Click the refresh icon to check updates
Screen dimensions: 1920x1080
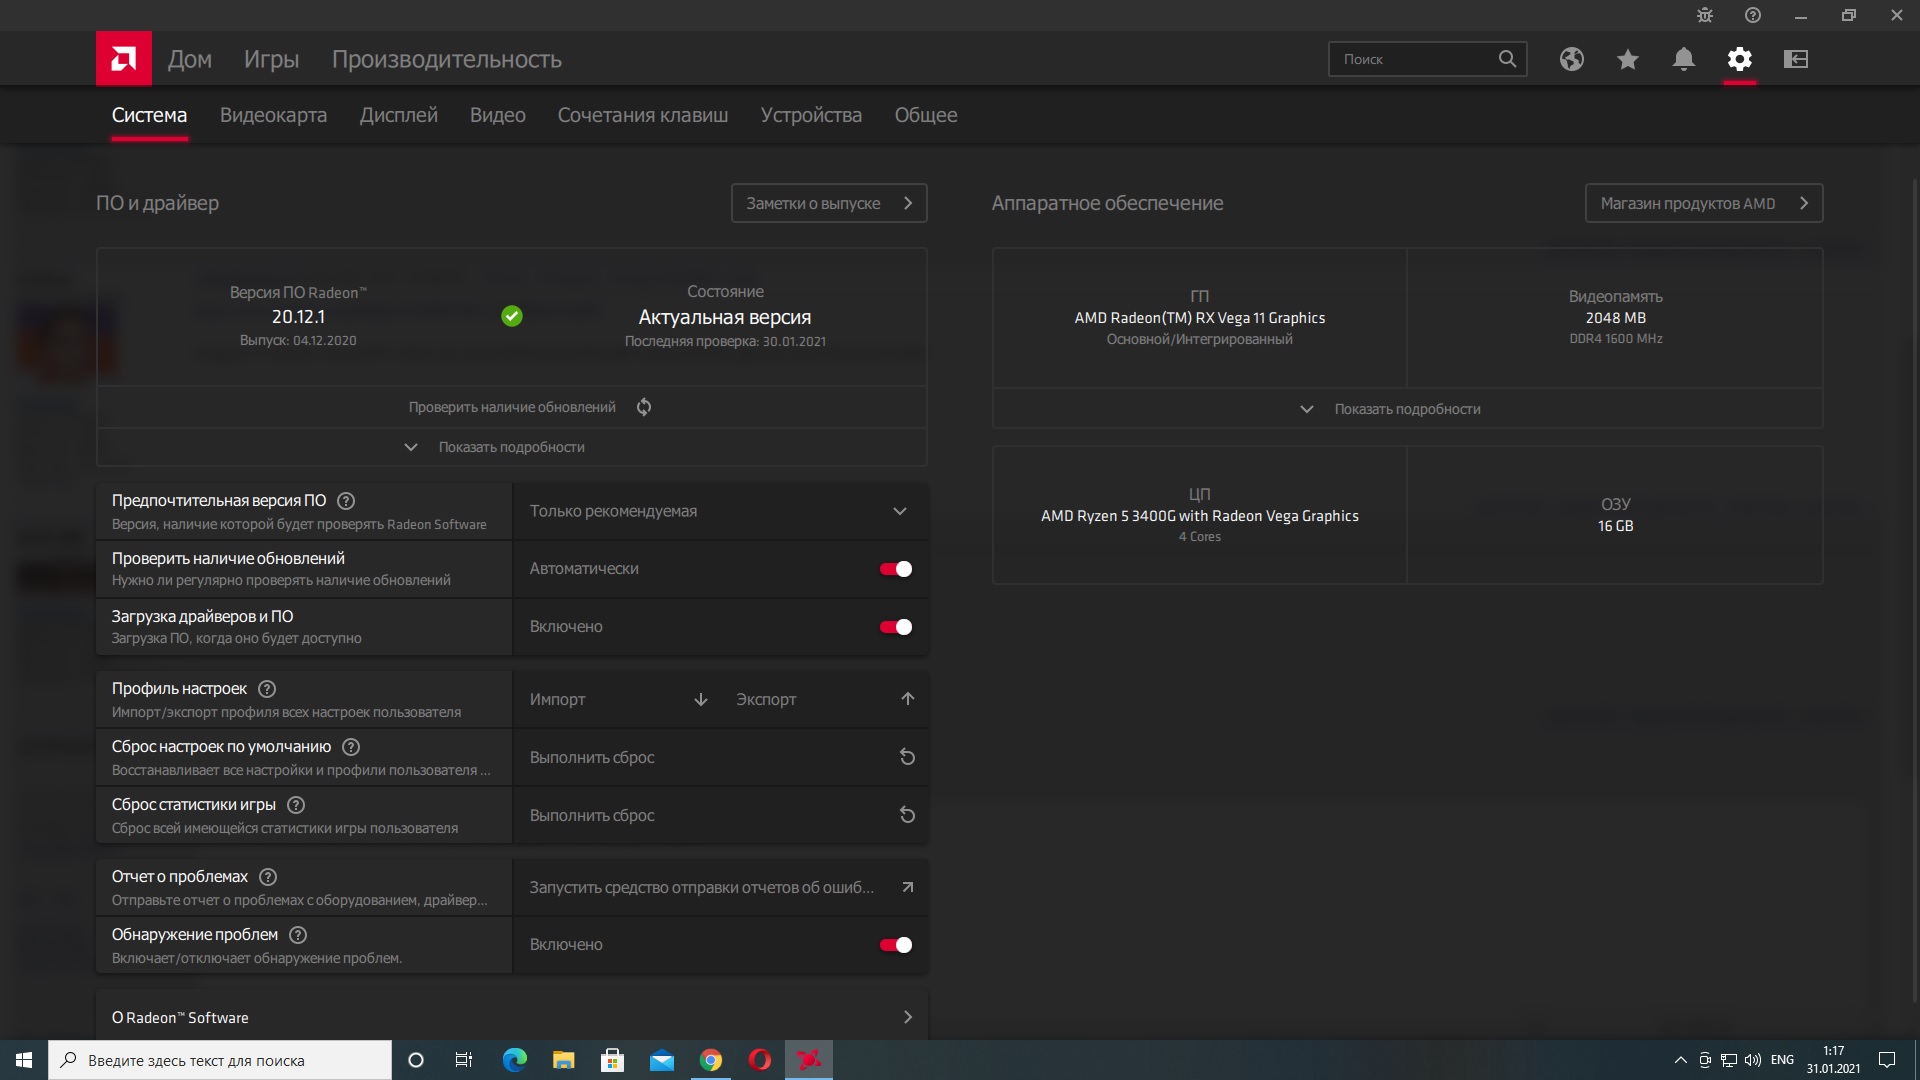point(644,407)
